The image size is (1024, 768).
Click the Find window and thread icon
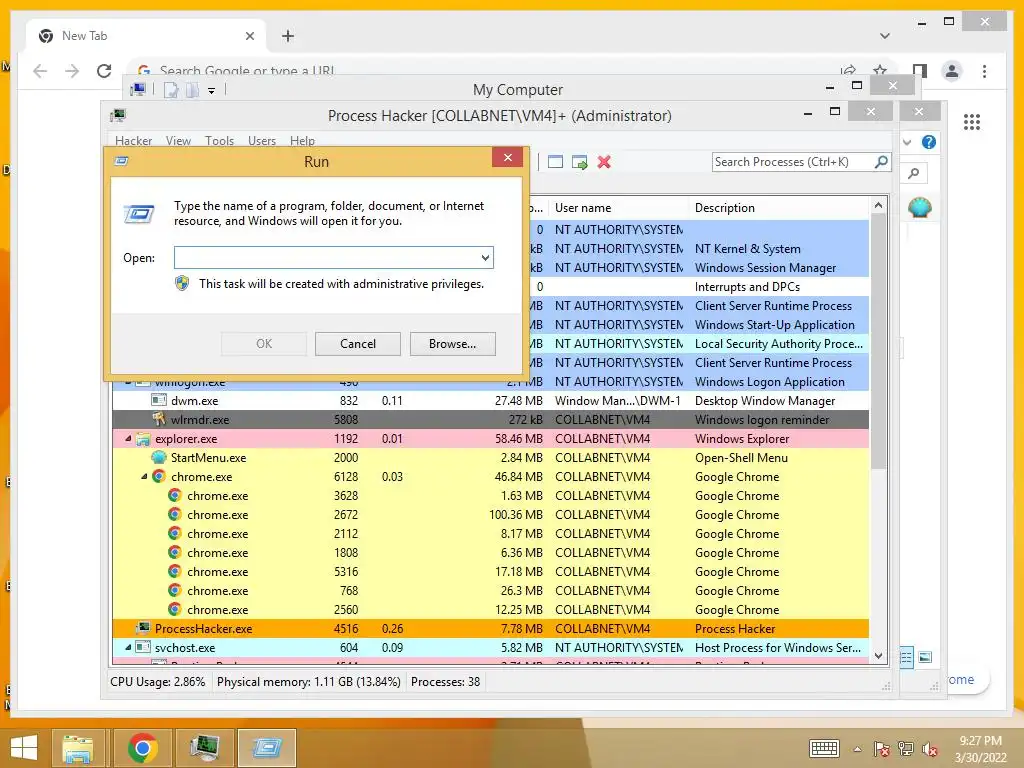click(579, 162)
